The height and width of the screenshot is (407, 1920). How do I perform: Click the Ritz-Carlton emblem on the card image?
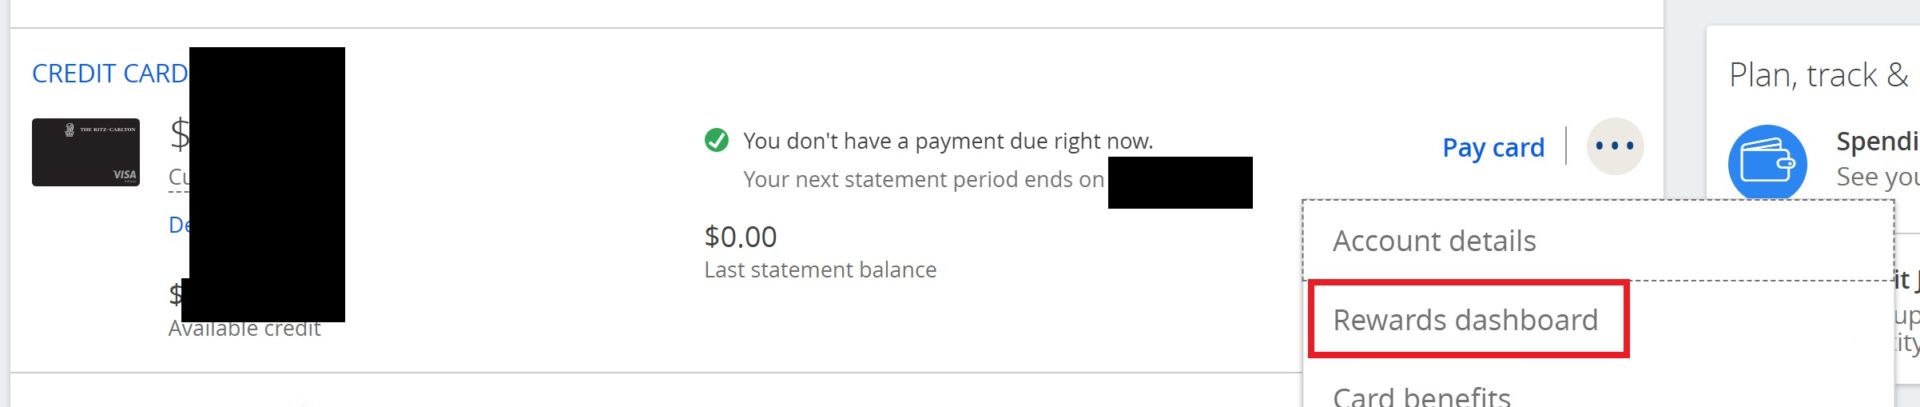coord(69,130)
